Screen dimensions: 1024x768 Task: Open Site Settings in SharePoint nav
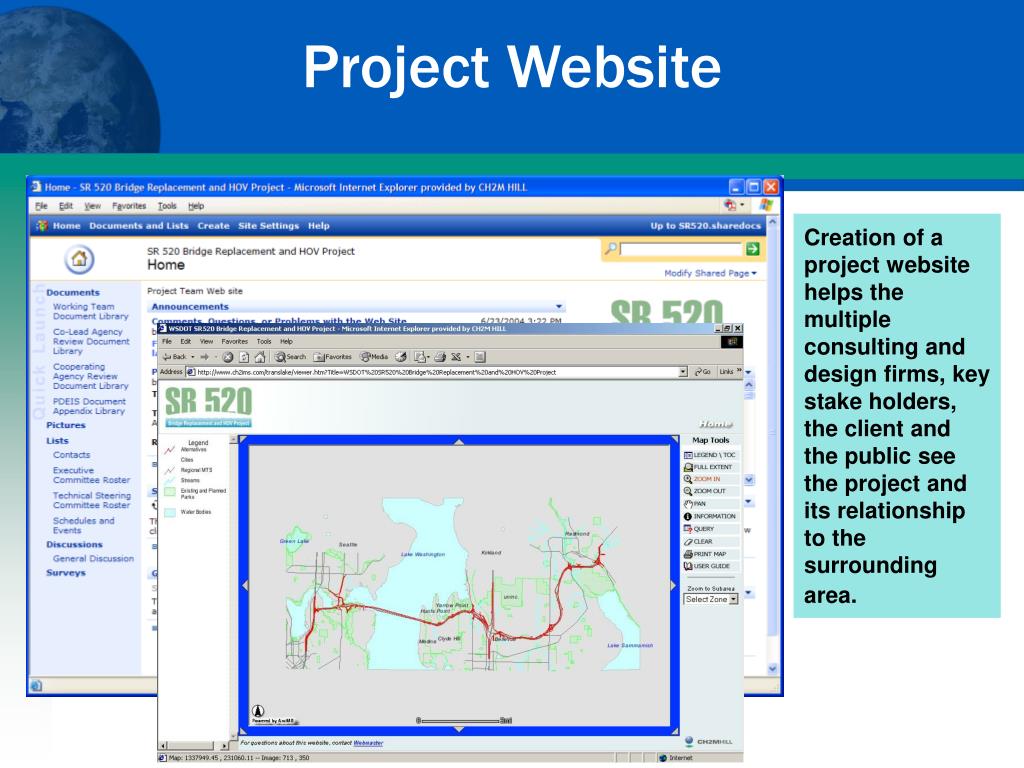(268, 226)
